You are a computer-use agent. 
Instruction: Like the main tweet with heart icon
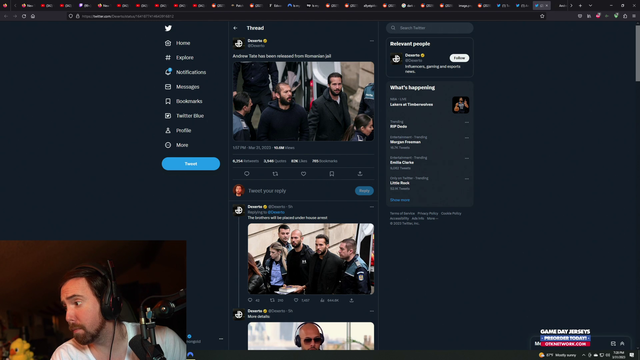tap(303, 173)
